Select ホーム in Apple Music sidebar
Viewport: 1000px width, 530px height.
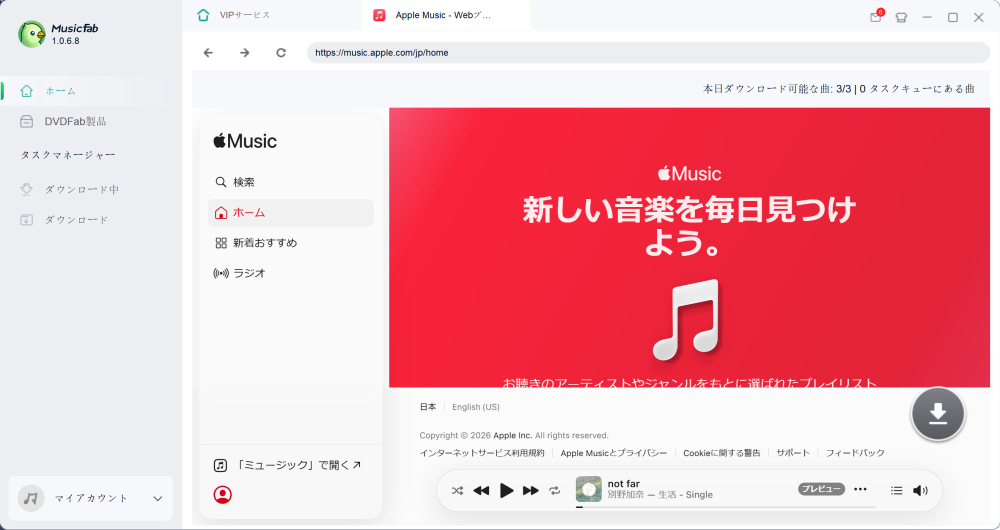(x=291, y=212)
